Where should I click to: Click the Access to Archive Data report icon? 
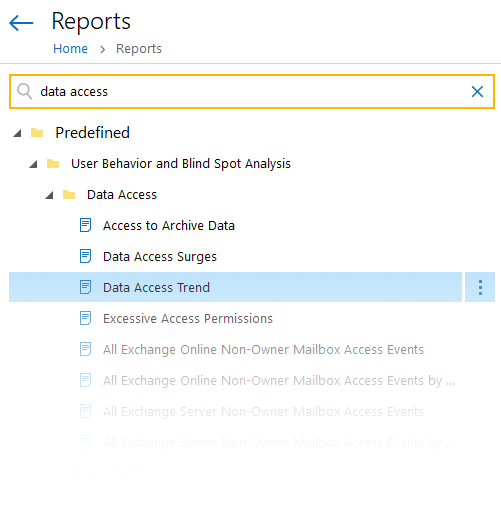coord(85,225)
